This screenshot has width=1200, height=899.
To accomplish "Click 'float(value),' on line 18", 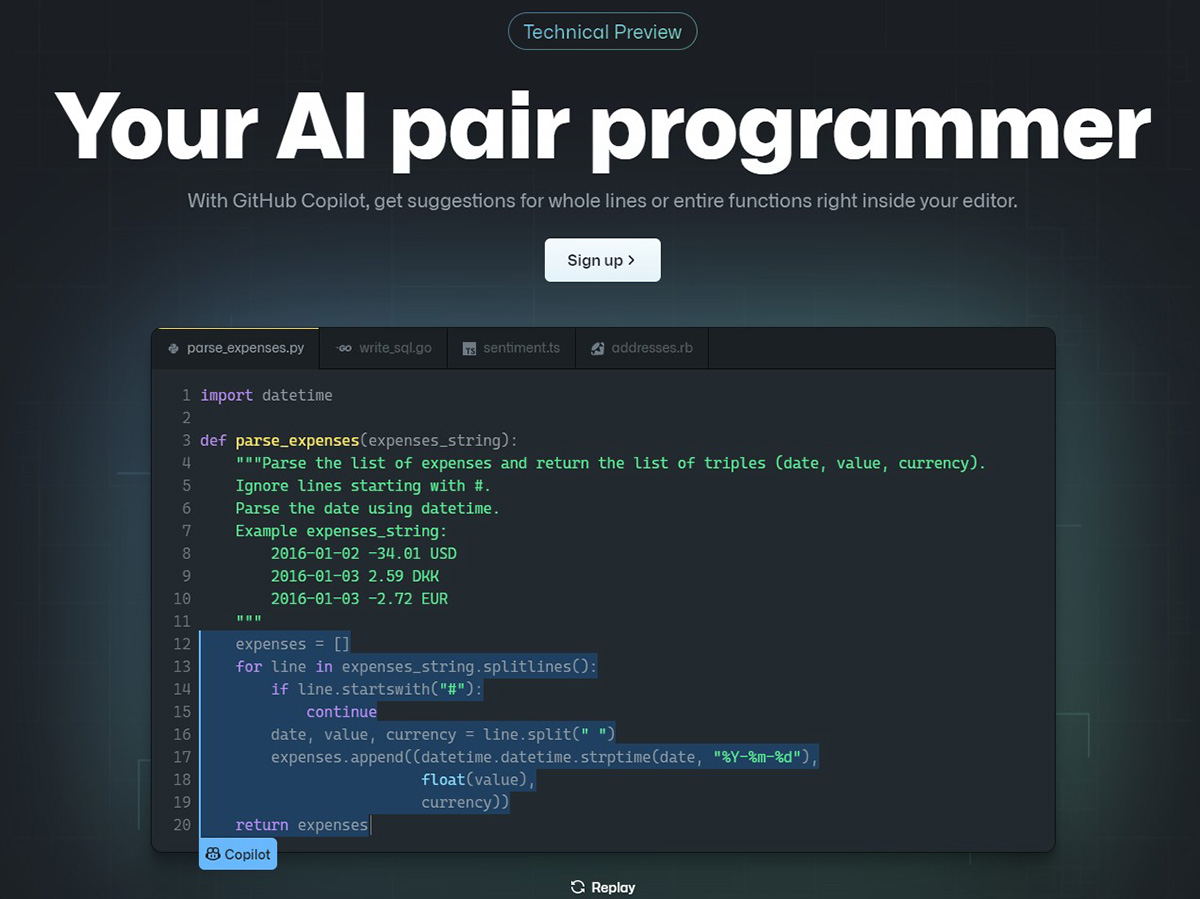I will coord(479,780).
